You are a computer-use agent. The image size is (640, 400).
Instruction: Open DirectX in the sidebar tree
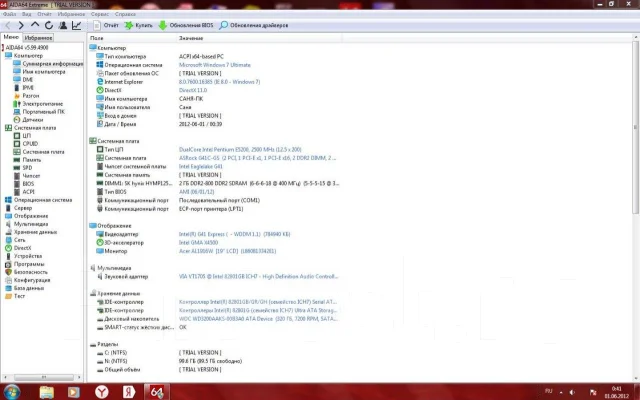tap(22, 248)
